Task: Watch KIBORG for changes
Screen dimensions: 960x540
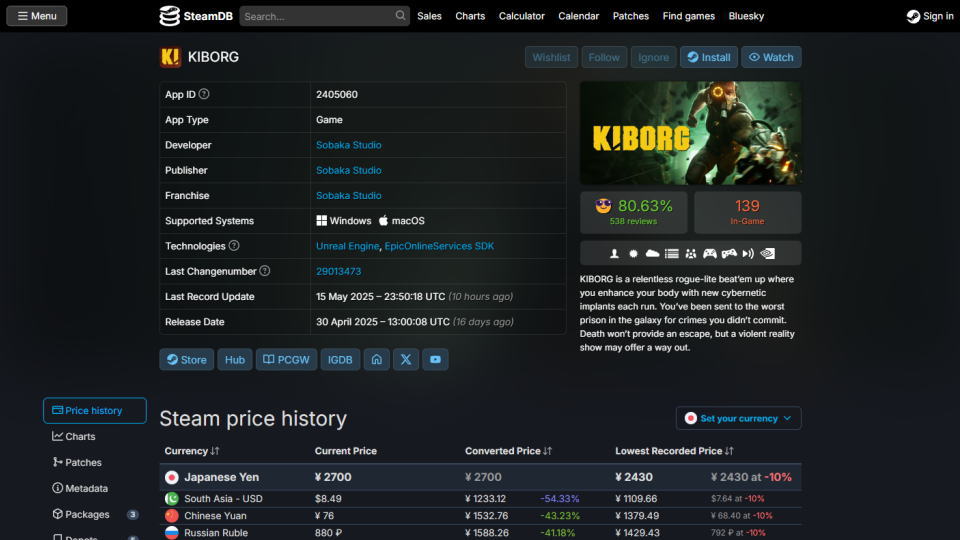Action: [x=771, y=57]
